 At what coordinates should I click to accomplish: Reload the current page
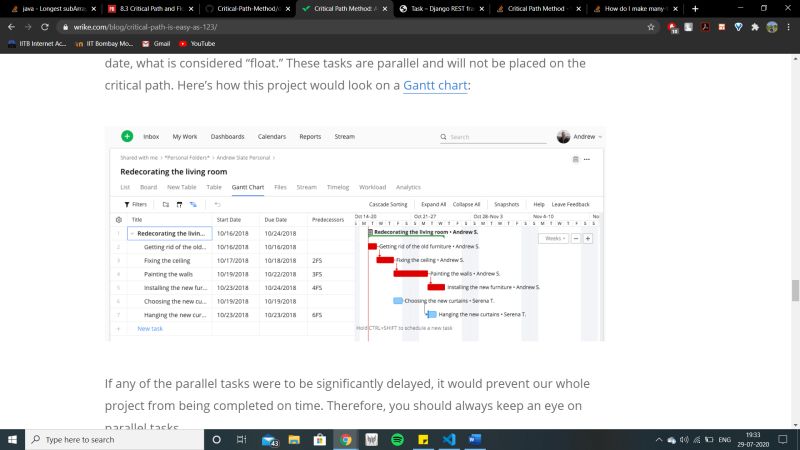point(45,27)
